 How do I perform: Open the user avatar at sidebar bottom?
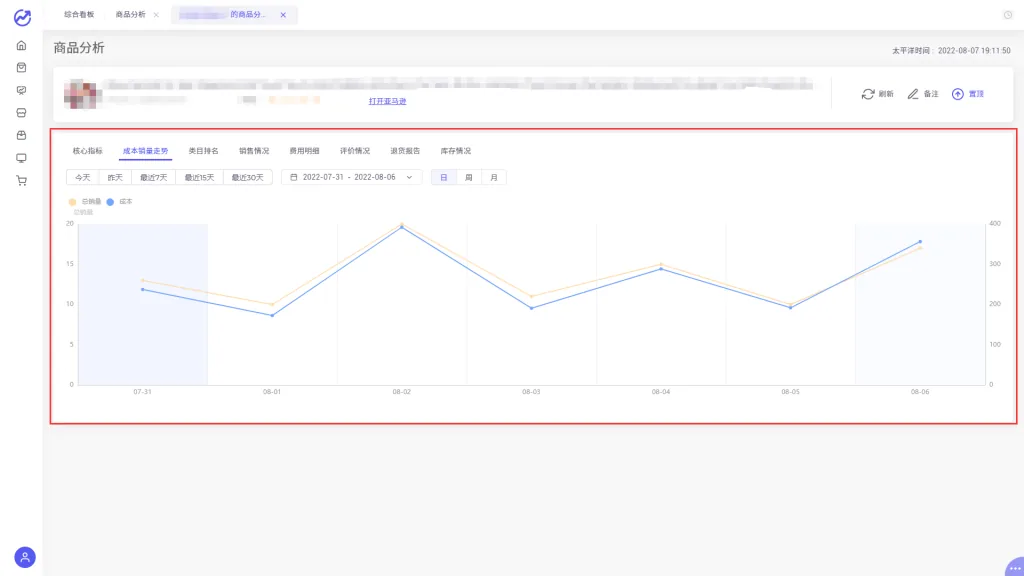tap(25, 557)
